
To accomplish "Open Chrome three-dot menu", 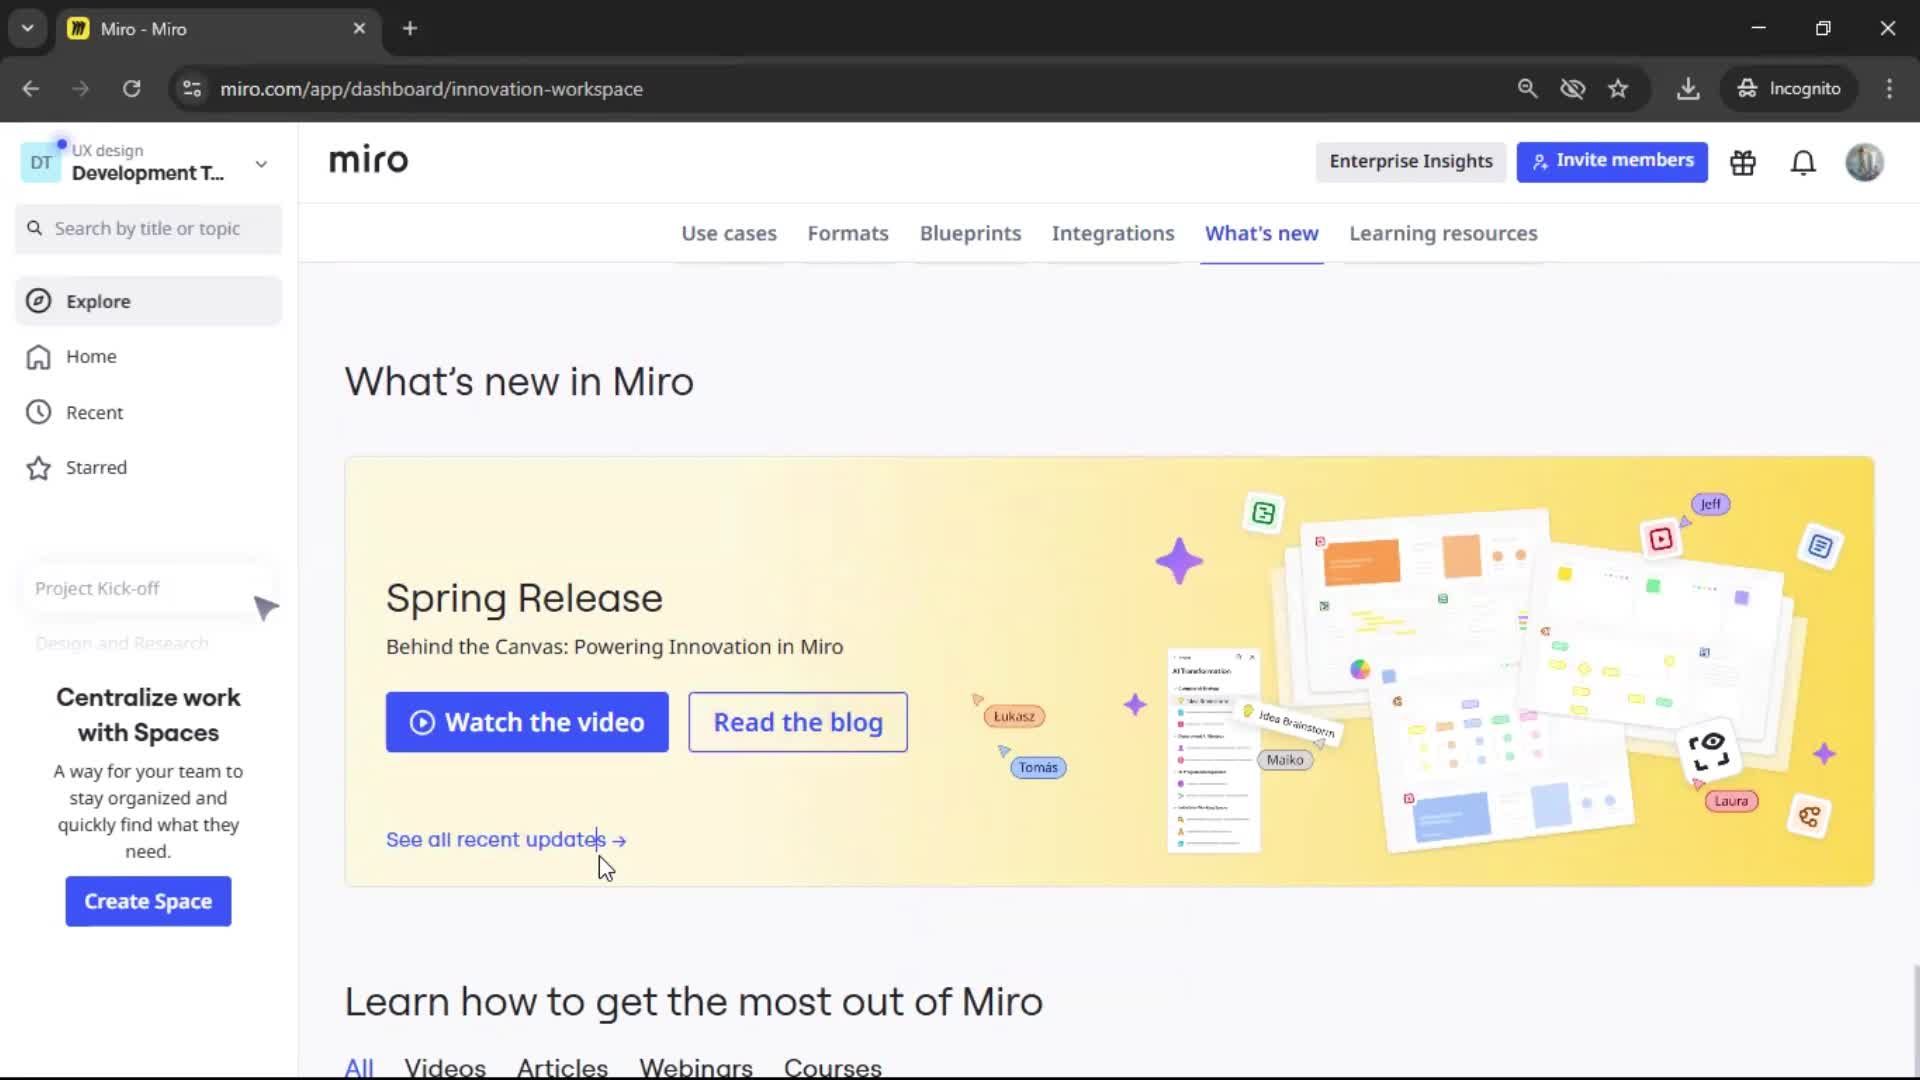I will pos(1889,89).
